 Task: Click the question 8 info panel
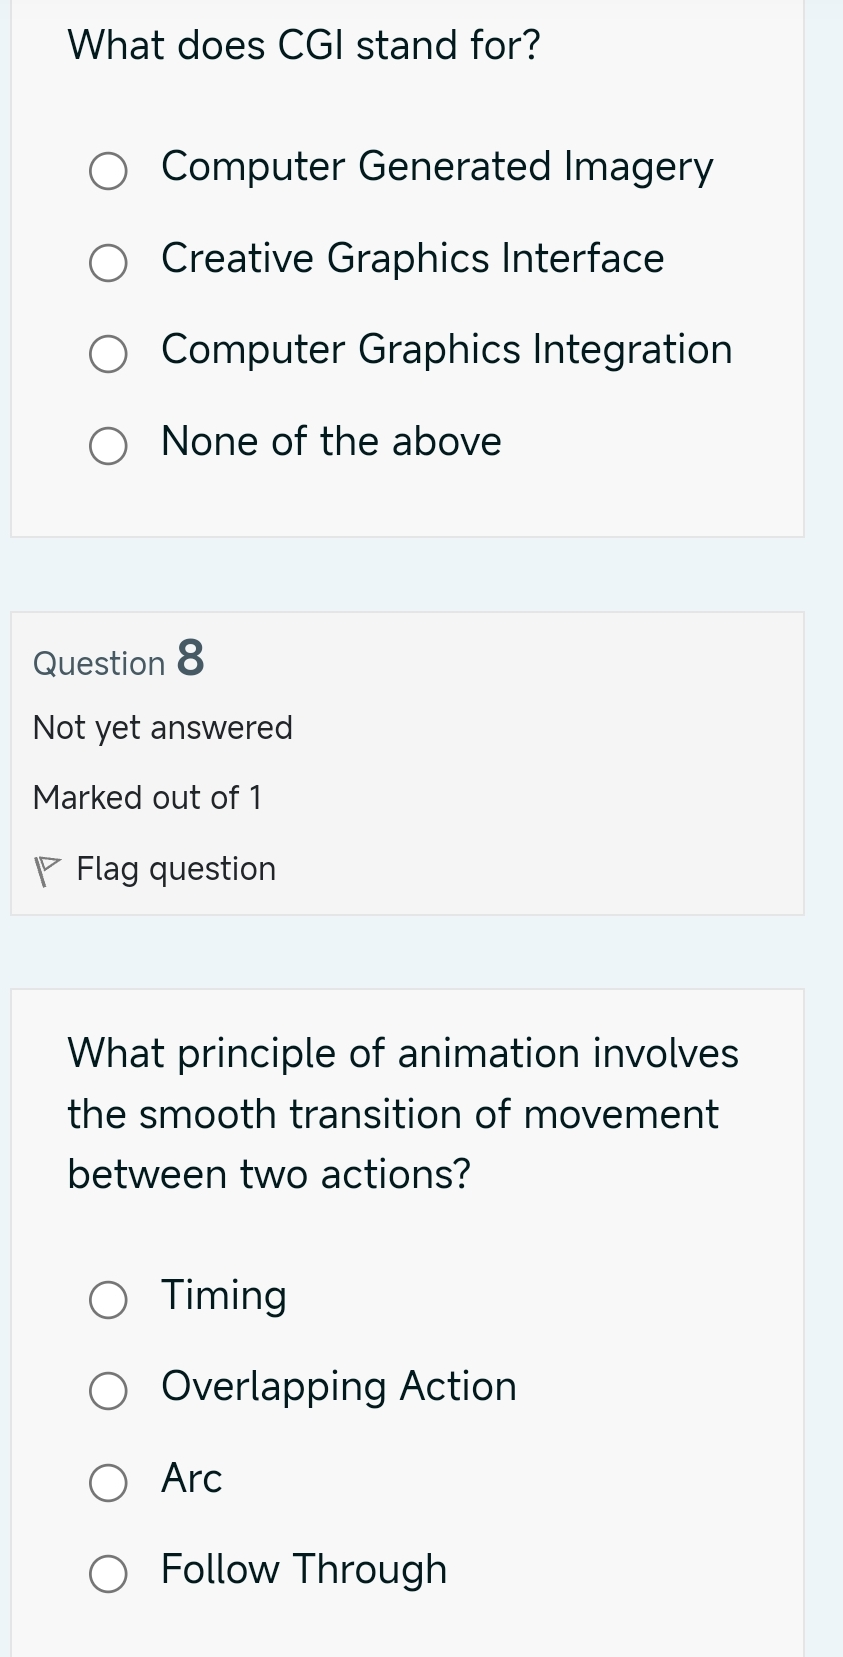408,763
